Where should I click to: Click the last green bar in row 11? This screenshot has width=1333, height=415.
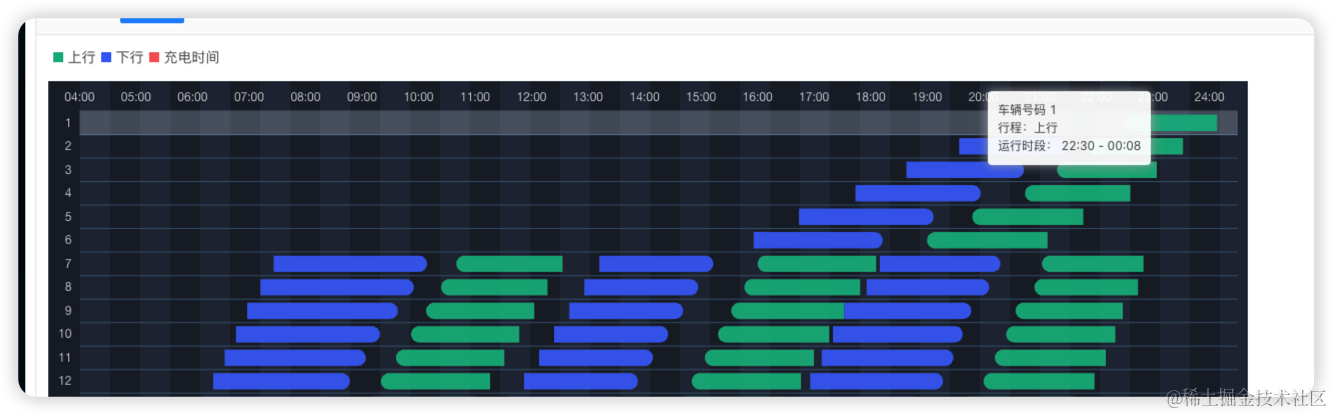(1050, 358)
